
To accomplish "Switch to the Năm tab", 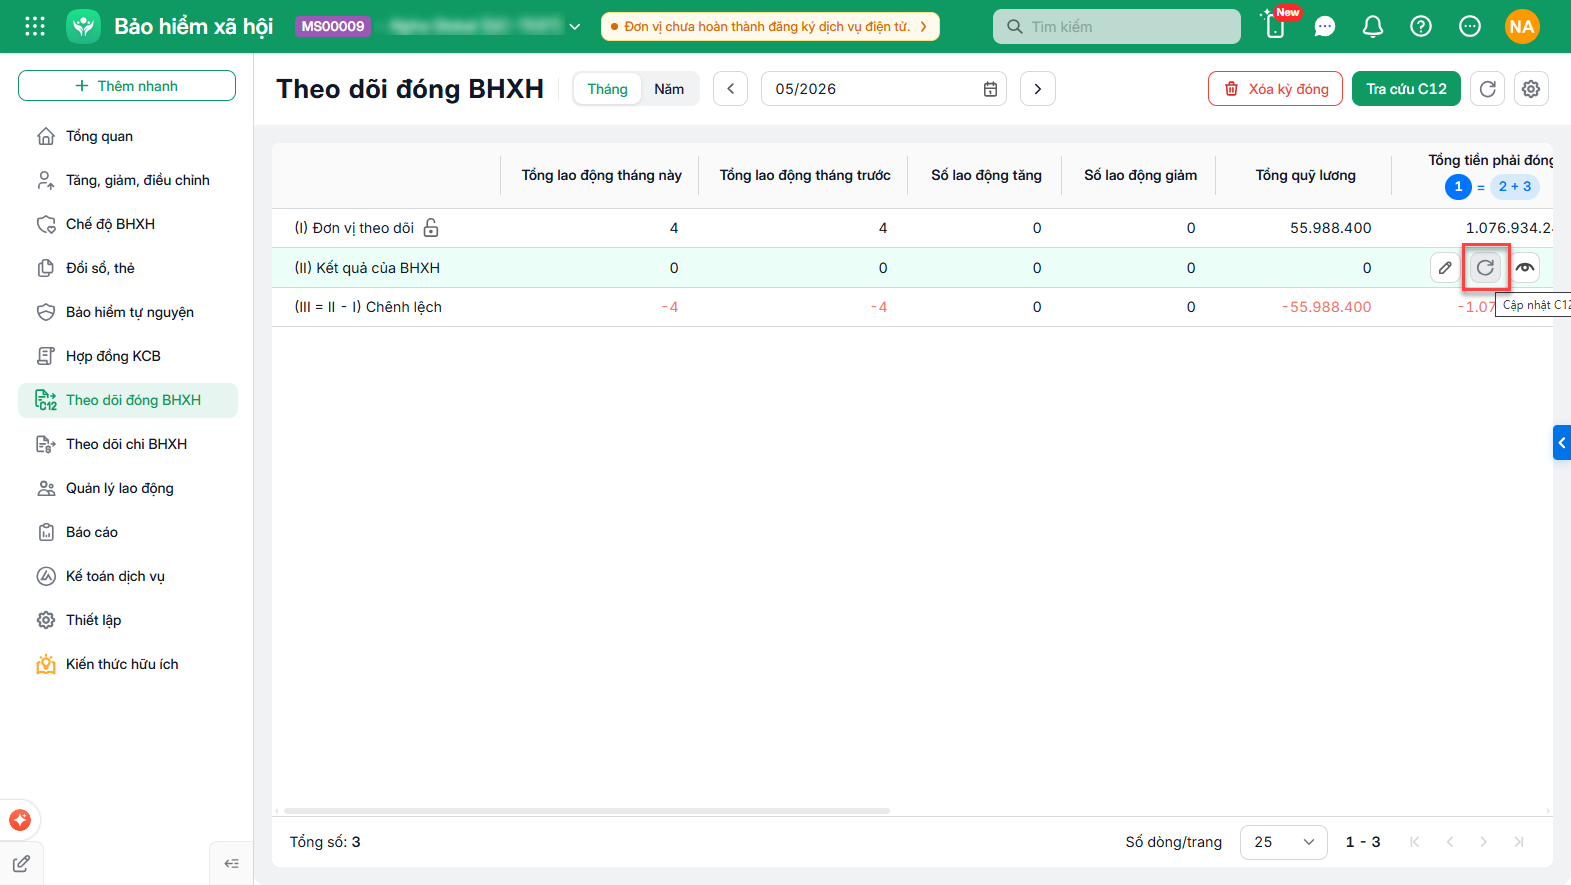I will click(x=669, y=89).
